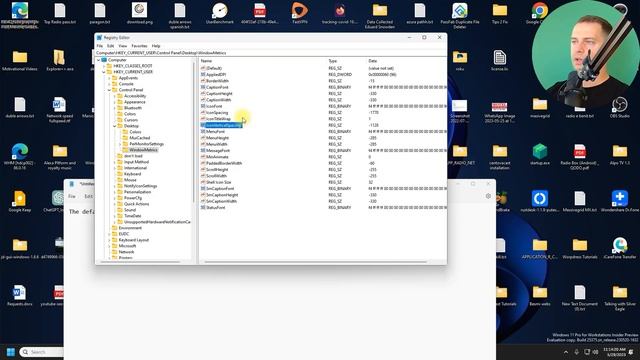Open the Wordpress Tutorials folder

[x=580, y=249]
